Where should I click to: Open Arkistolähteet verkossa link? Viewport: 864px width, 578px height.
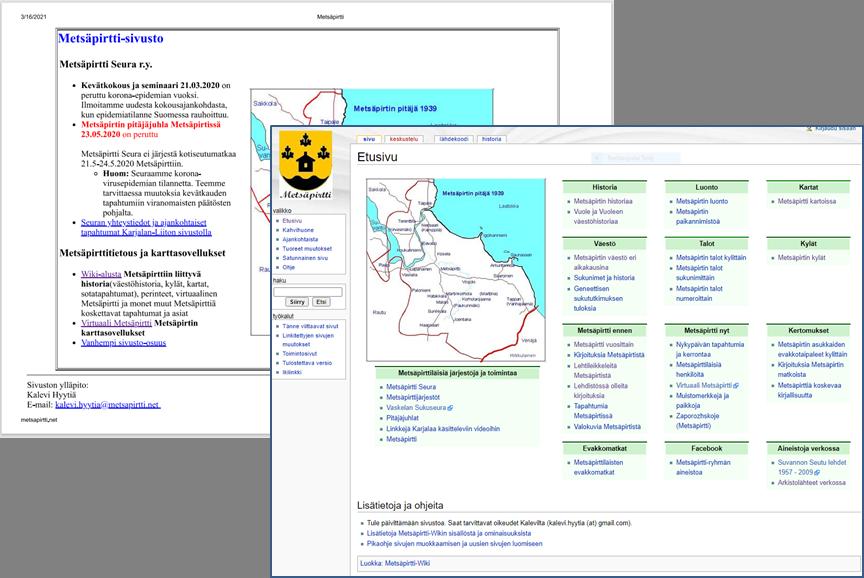811,483
